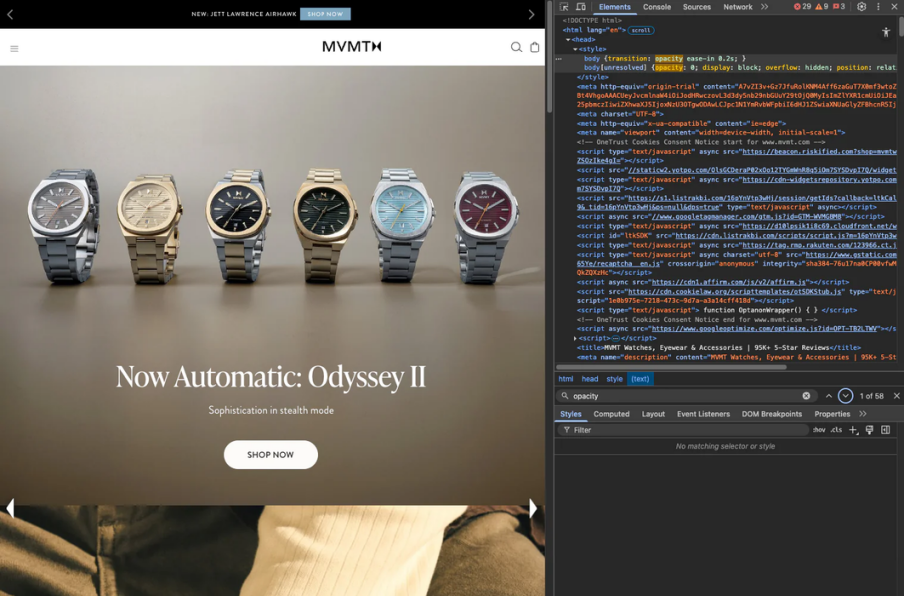The image size is (904, 596).
Task: Open the Computed styles tab
Action: (x=611, y=414)
